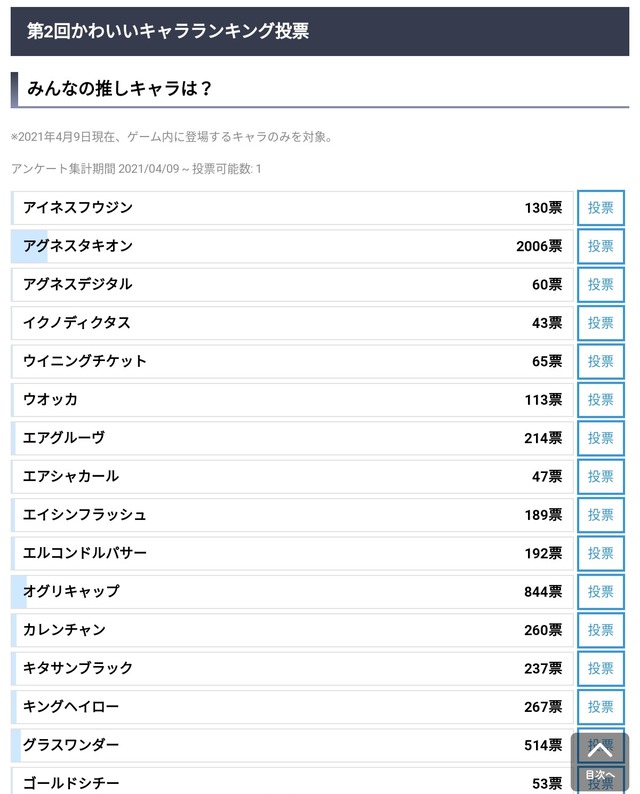Viewport: 640px width, 794px height.
Task: Select the アグネスタキオン result row
Action: (292, 246)
